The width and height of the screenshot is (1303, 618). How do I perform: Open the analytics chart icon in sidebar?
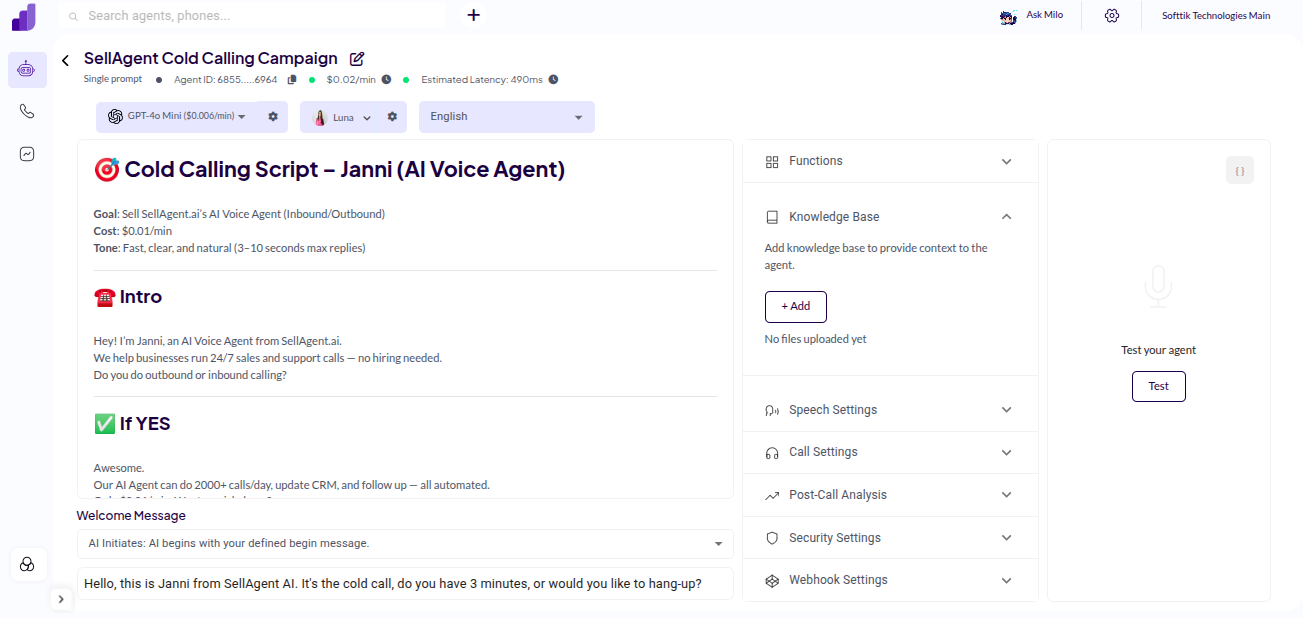coord(27,153)
